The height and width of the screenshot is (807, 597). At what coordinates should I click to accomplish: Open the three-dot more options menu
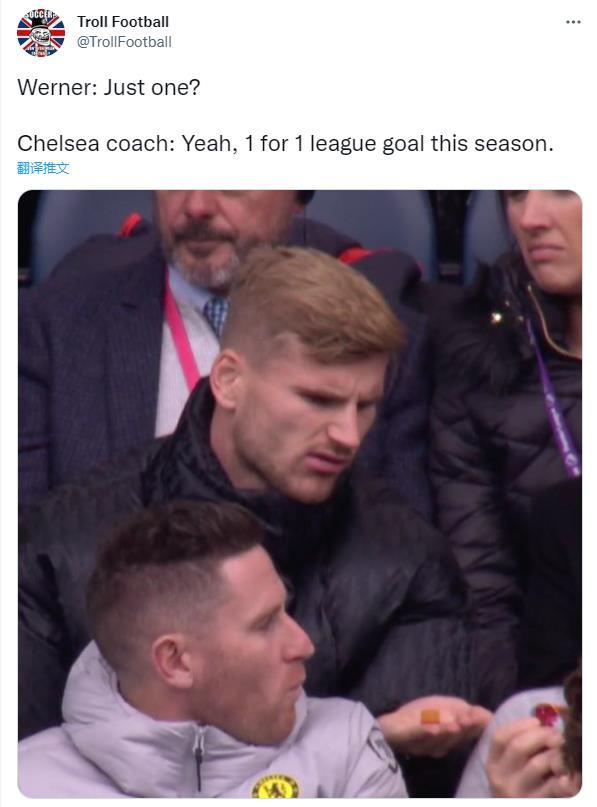click(x=573, y=22)
